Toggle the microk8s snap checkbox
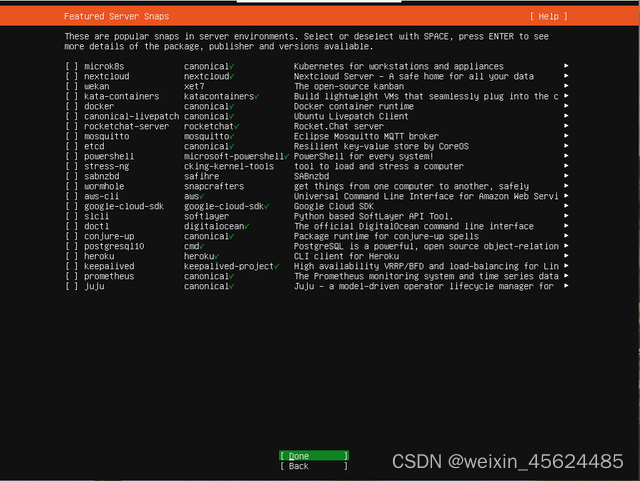Image resolution: width=640 pixels, height=481 pixels. 71,66
